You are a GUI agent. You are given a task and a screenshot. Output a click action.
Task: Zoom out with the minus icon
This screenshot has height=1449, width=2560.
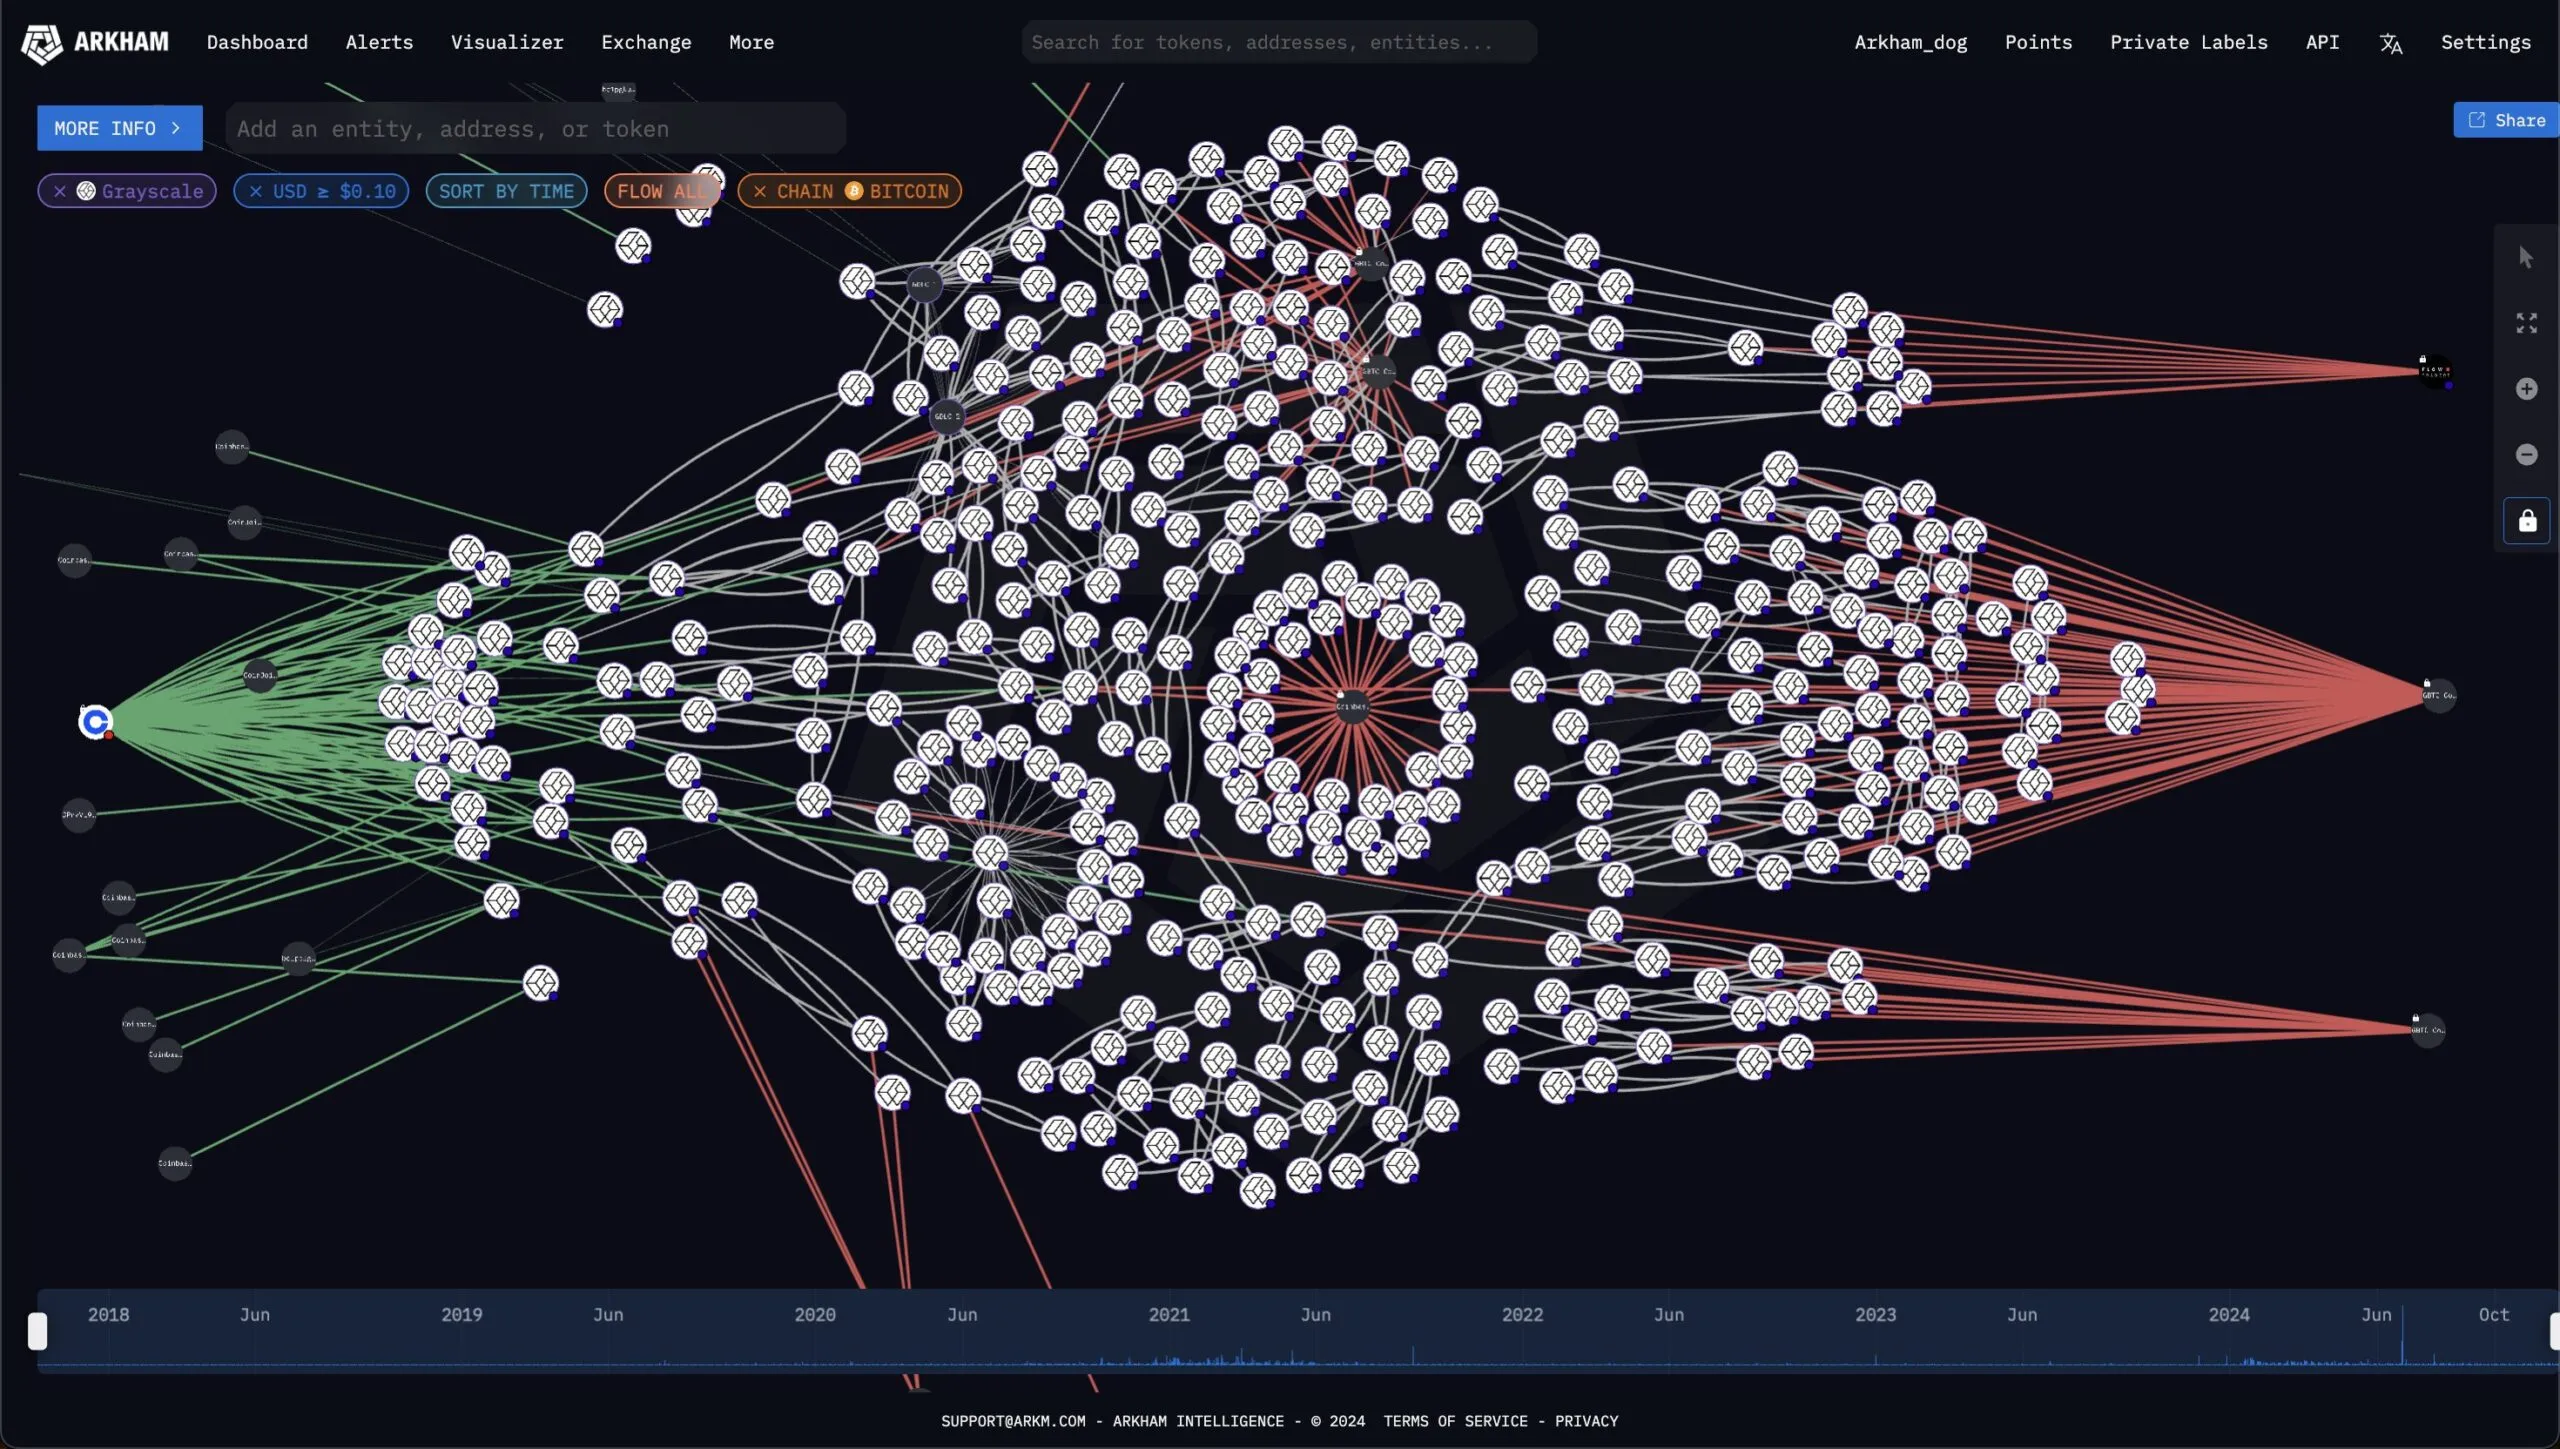coord(2526,455)
